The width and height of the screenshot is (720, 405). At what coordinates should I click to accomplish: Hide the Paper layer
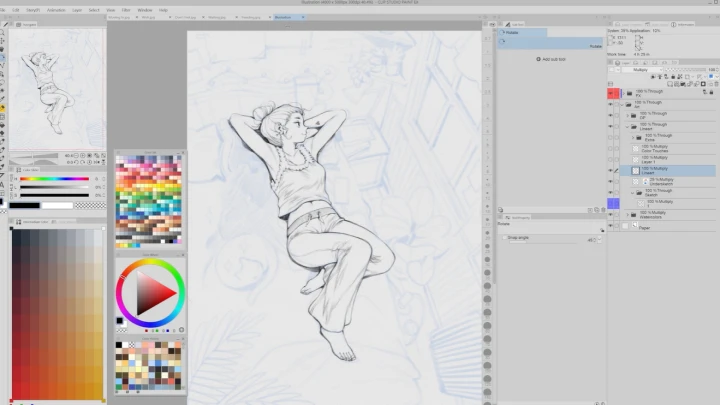click(610, 225)
